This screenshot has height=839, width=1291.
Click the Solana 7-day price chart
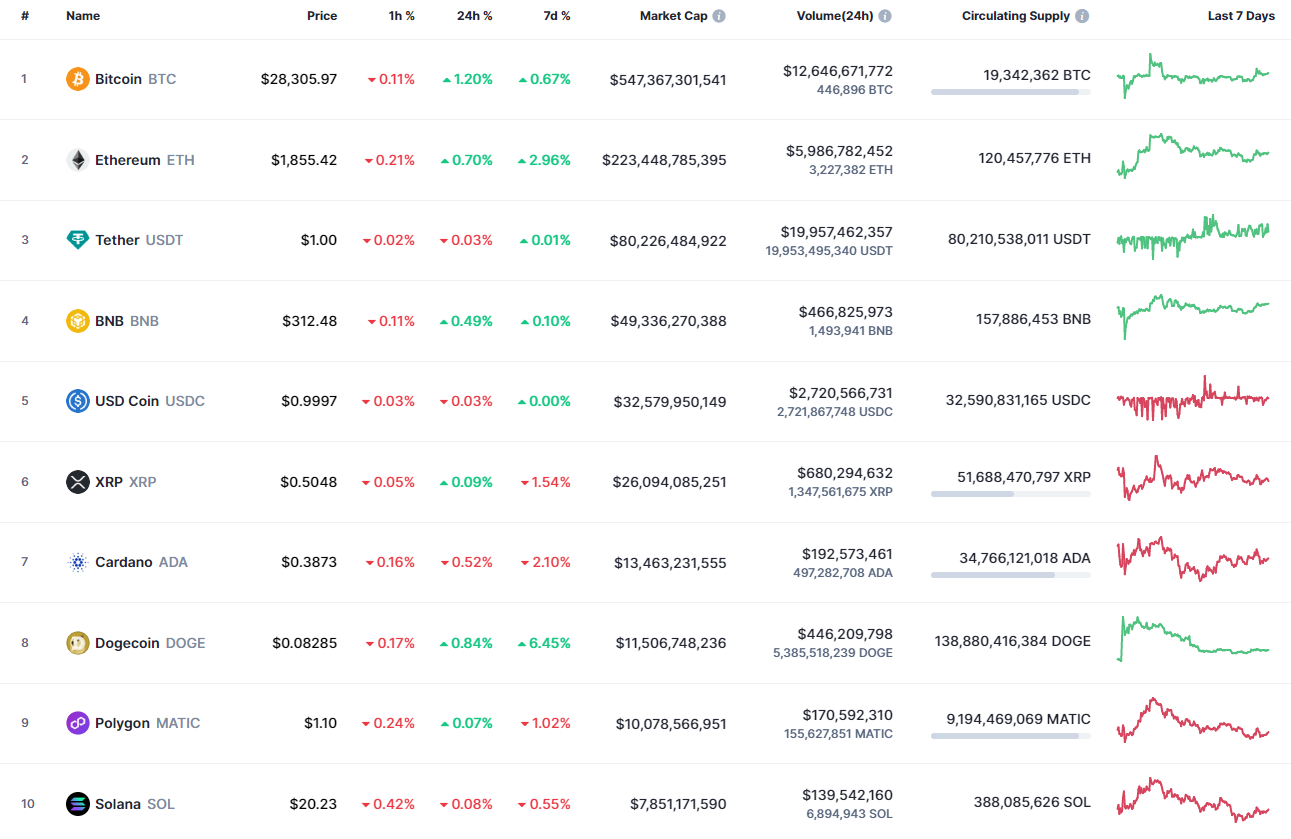1192,803
